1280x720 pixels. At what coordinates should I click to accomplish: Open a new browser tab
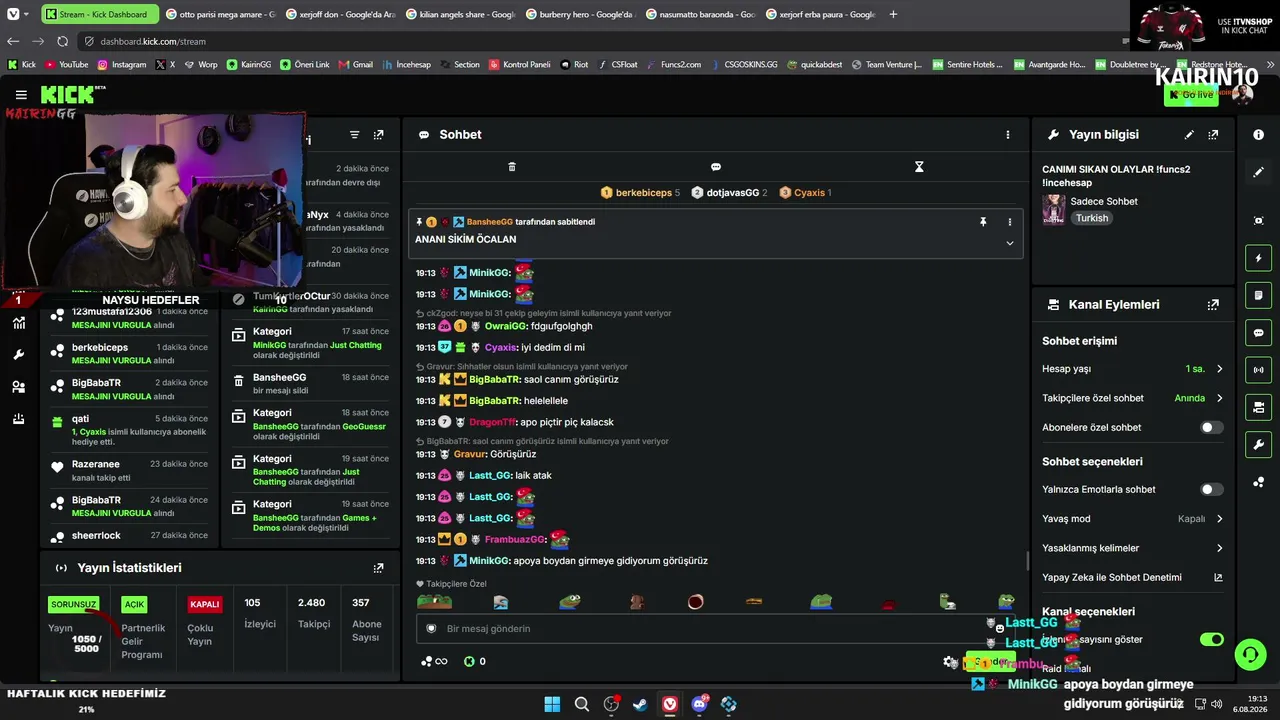[x=893, y=14]
